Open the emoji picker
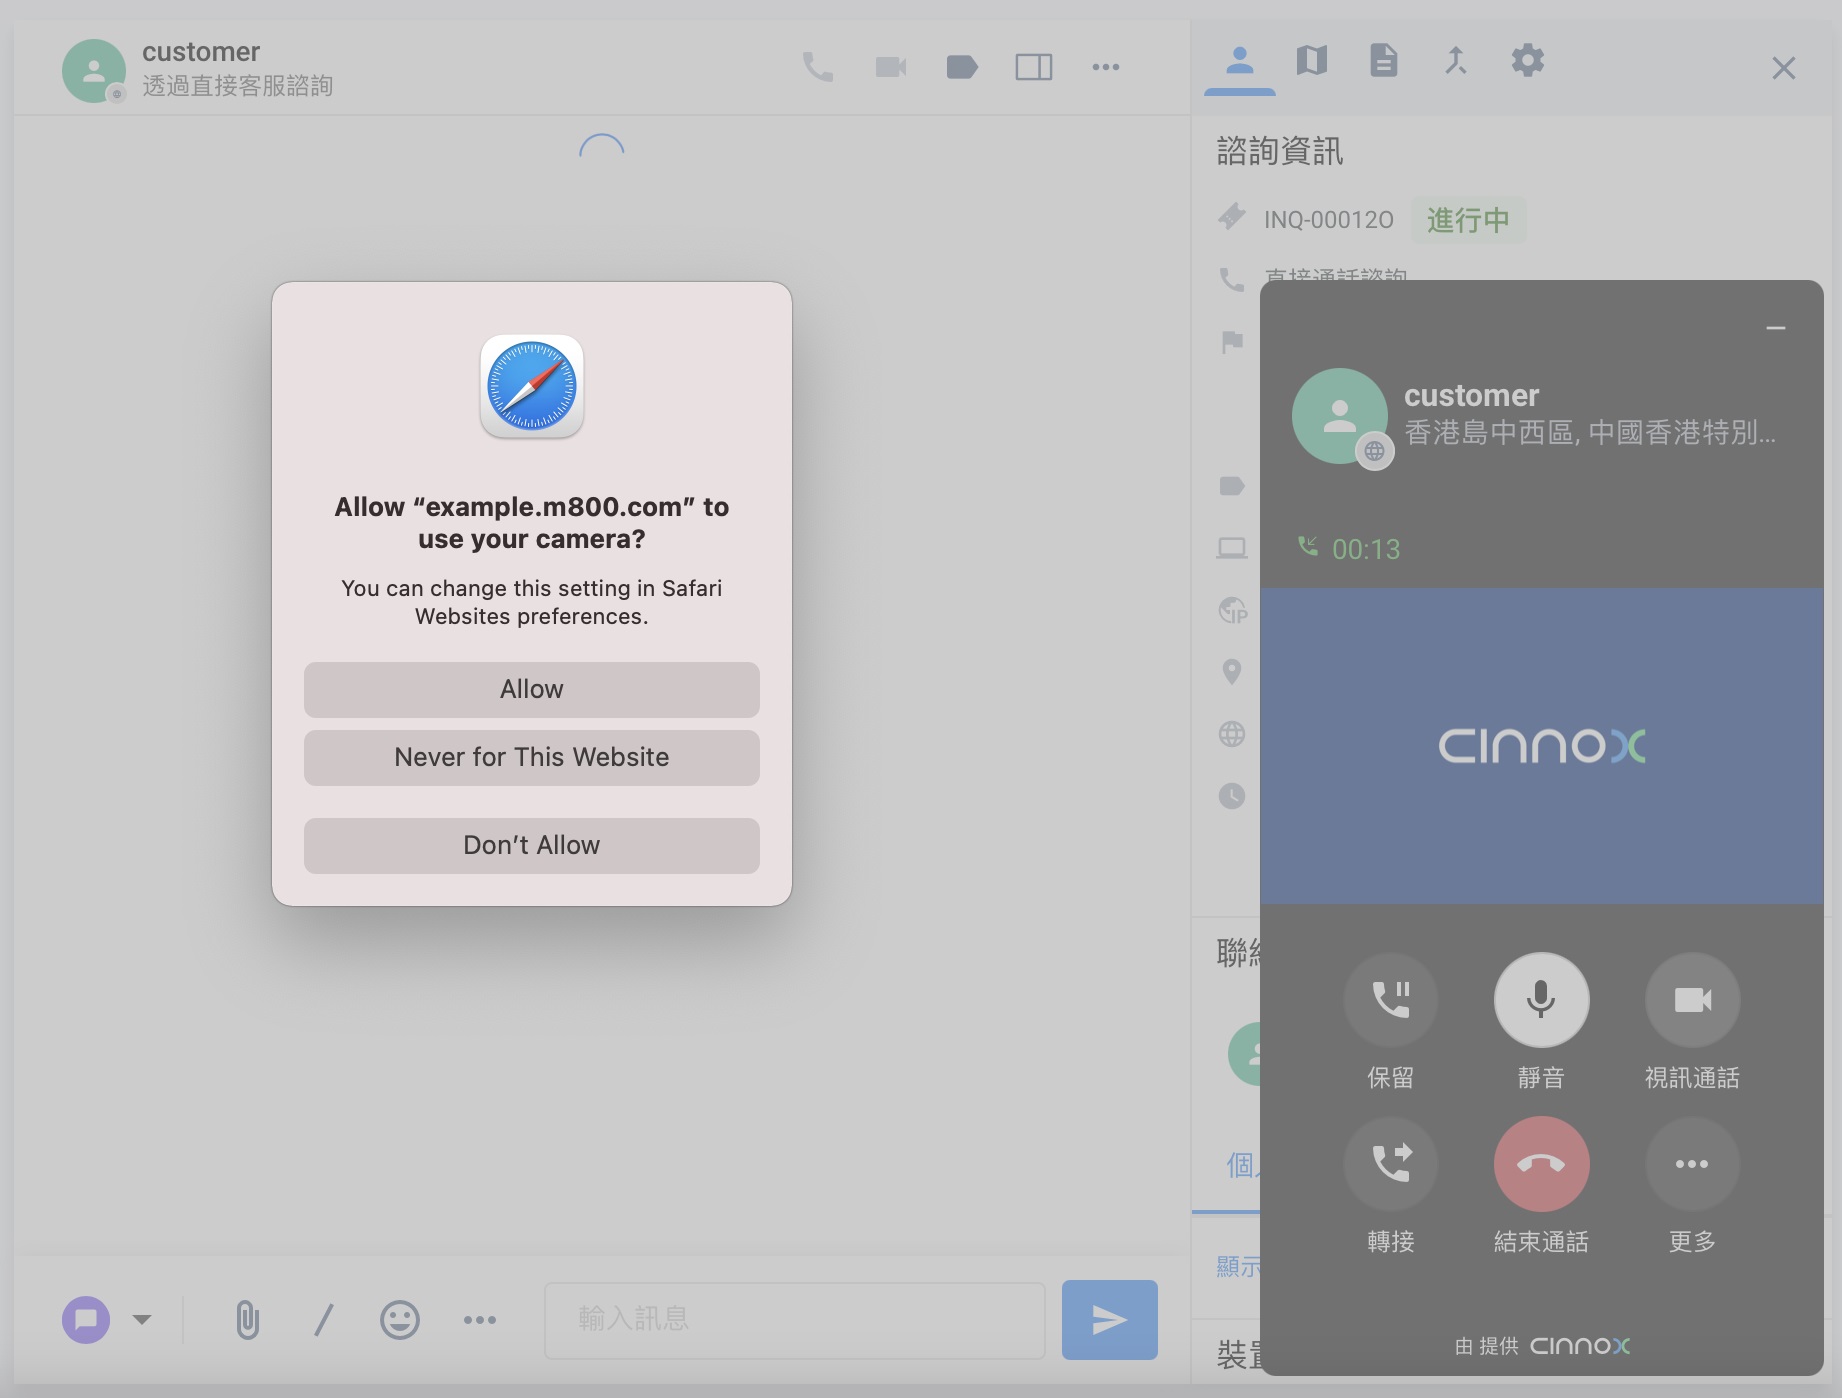This screenshot has width=1842, height=1398. (x=400, y=1320)
